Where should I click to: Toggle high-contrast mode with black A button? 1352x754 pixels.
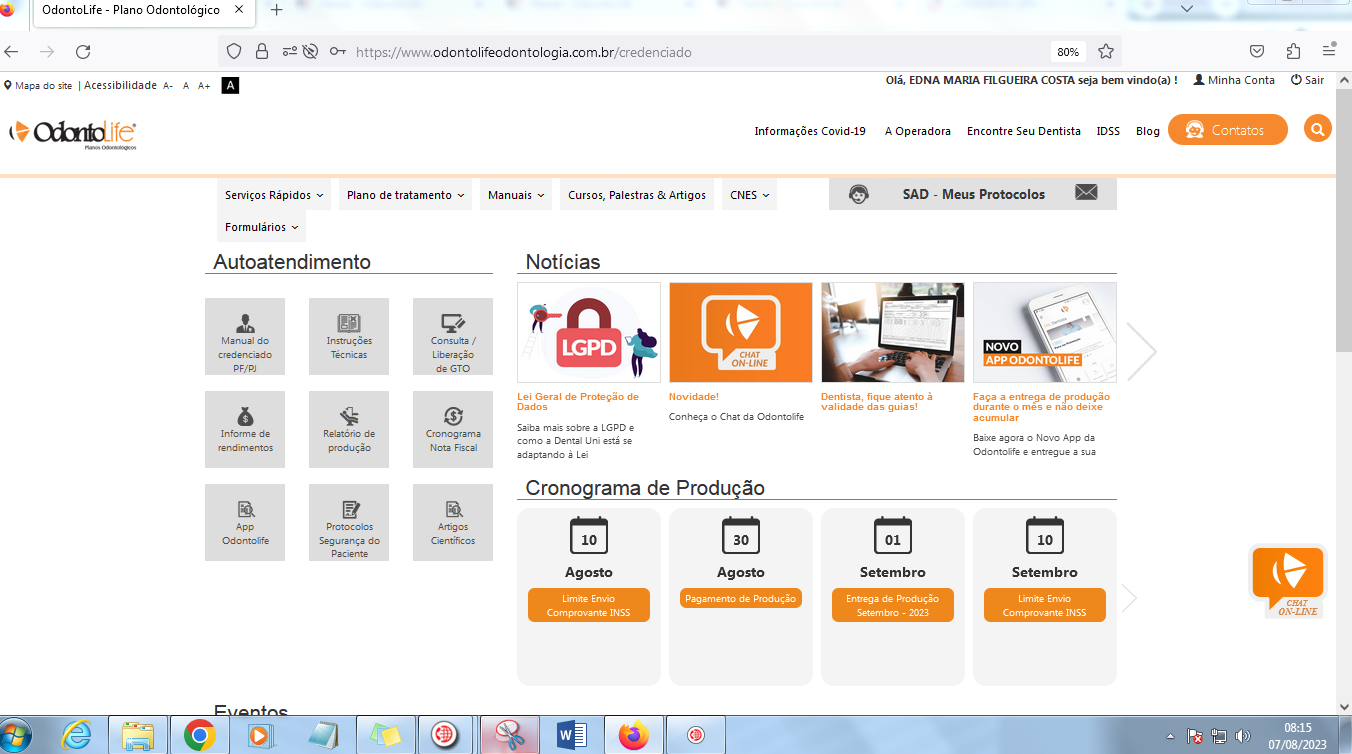pyautogui.click(x=230, y=86)
